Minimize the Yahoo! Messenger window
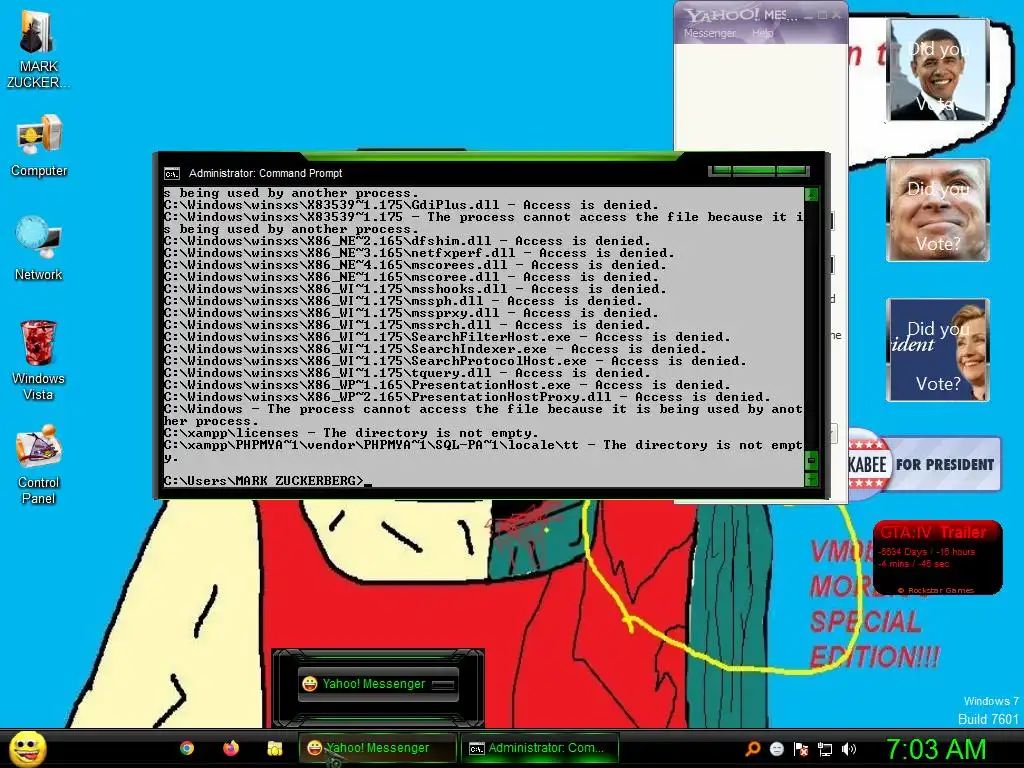This screenshot has height=768, width=1024. tap(810, 16)
